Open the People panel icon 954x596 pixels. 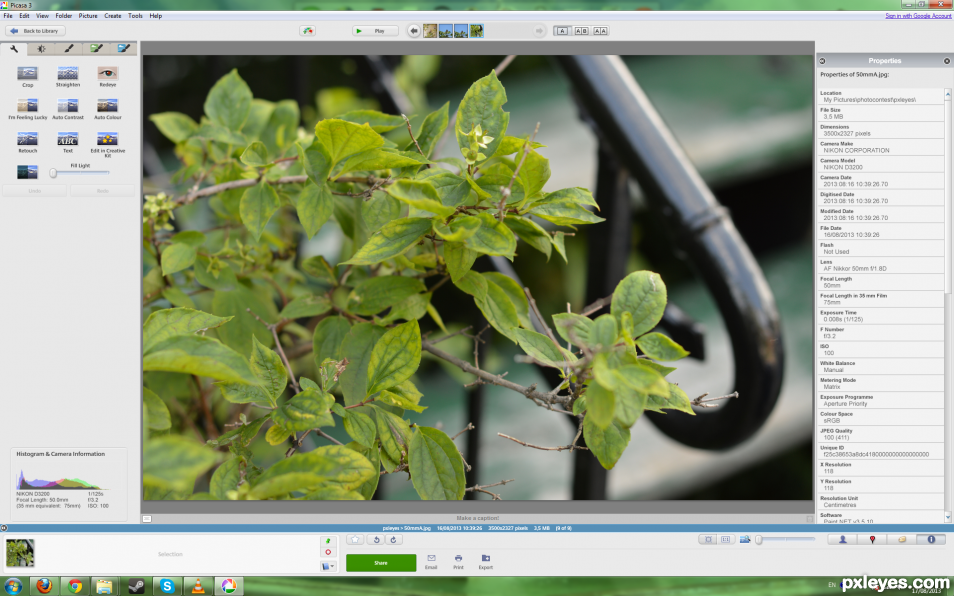tap(843, 539)
